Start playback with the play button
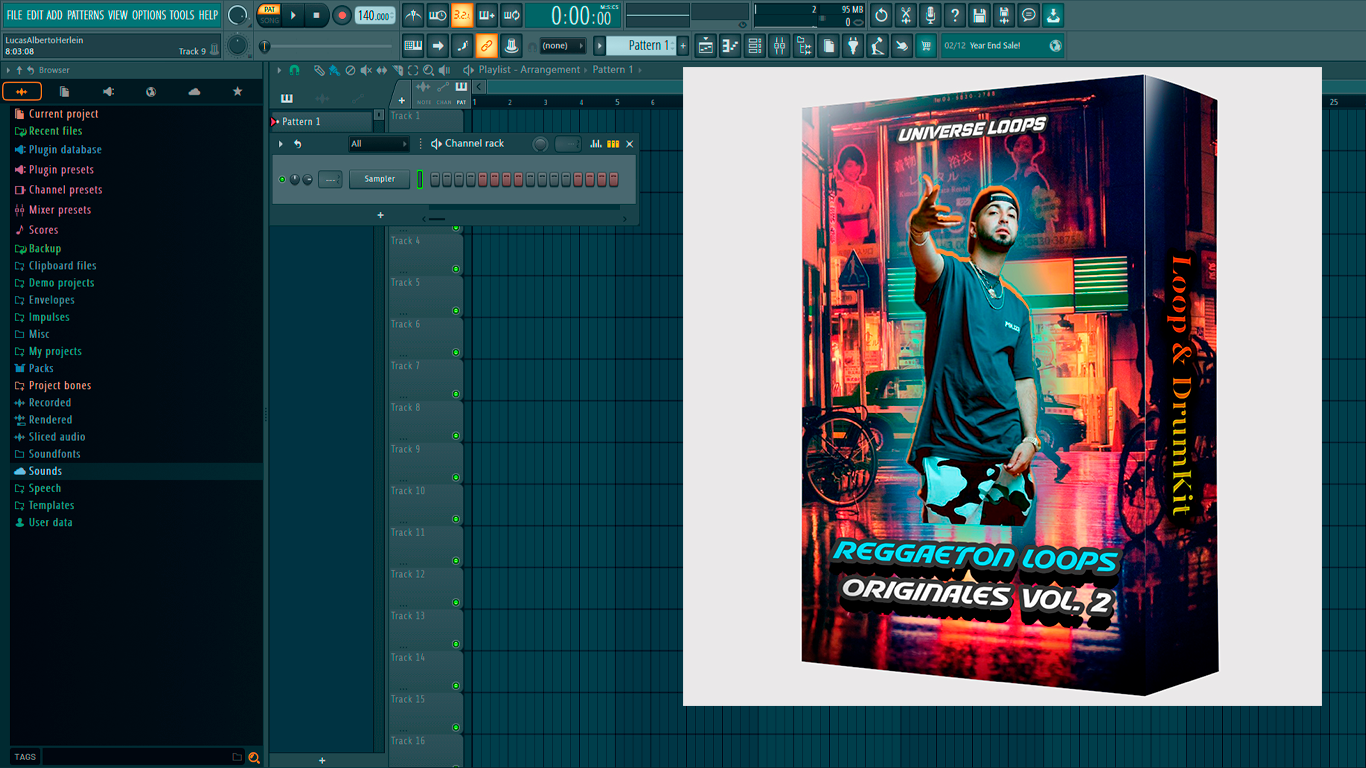Viewport: 1366px width, 768px height. 293,16
